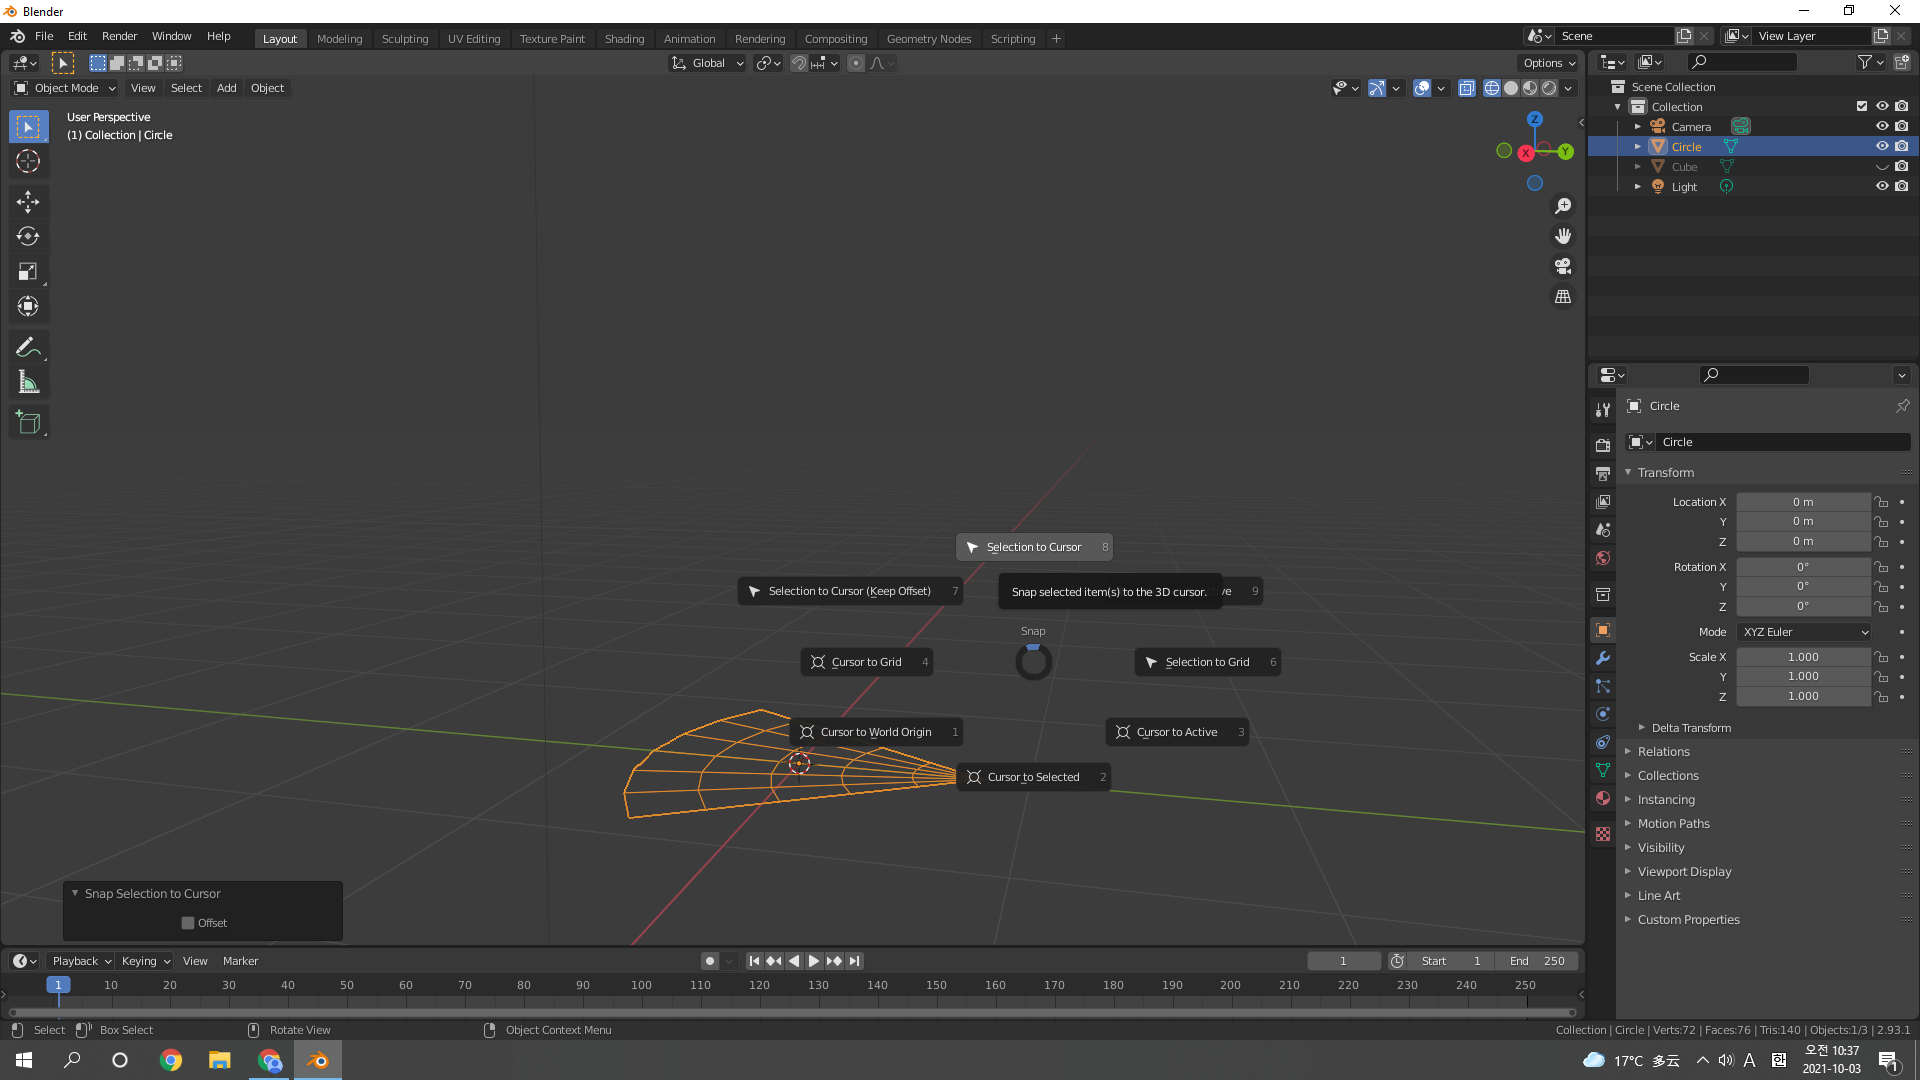Open the XYZ Euler rotation mode dropdown
Image resolution: width=1920 pixels, height=1080 pixels.
click(x=1804, y=632)
